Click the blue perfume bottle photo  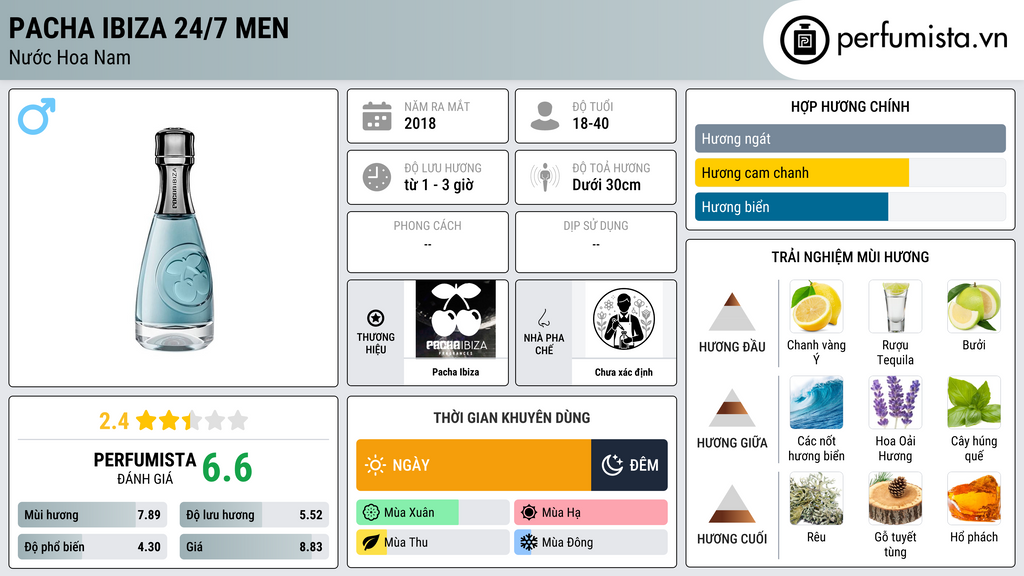tap(174, 239)
